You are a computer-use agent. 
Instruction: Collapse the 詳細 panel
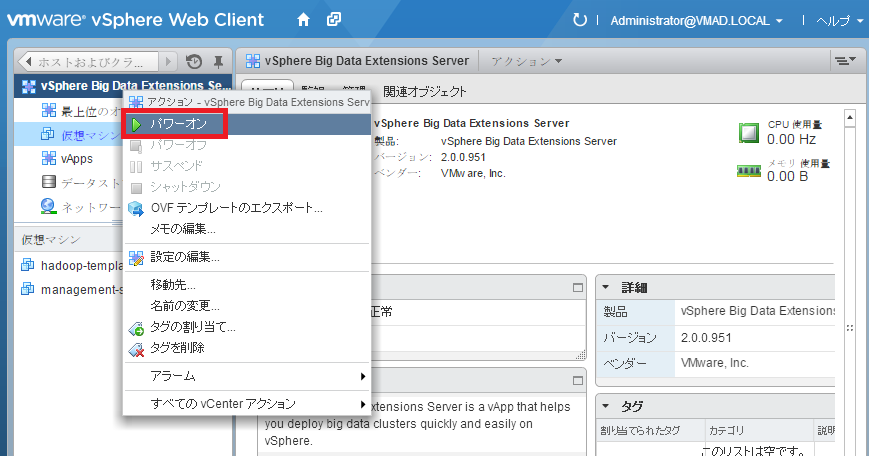coord(606,287)
